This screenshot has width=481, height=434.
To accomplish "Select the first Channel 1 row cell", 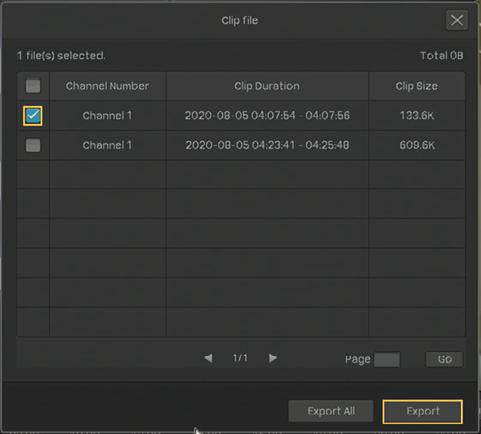I will [107, 116].
